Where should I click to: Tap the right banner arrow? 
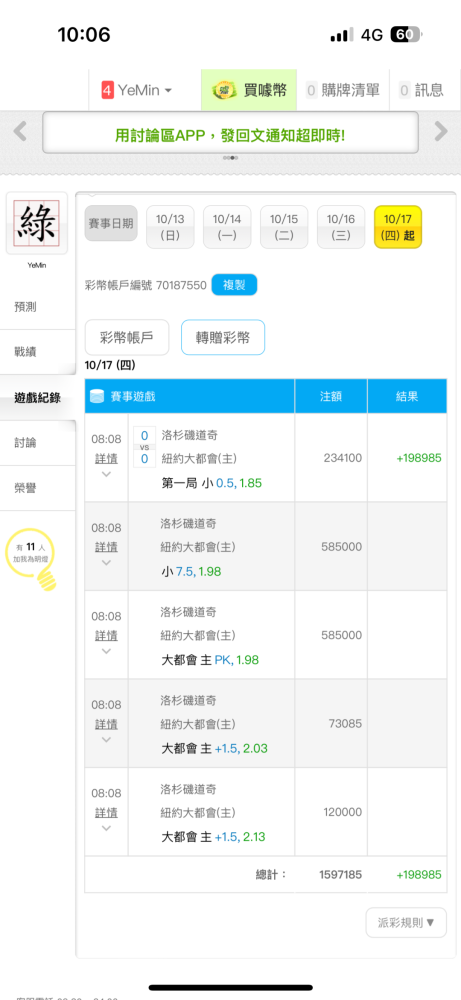(441, 131)
